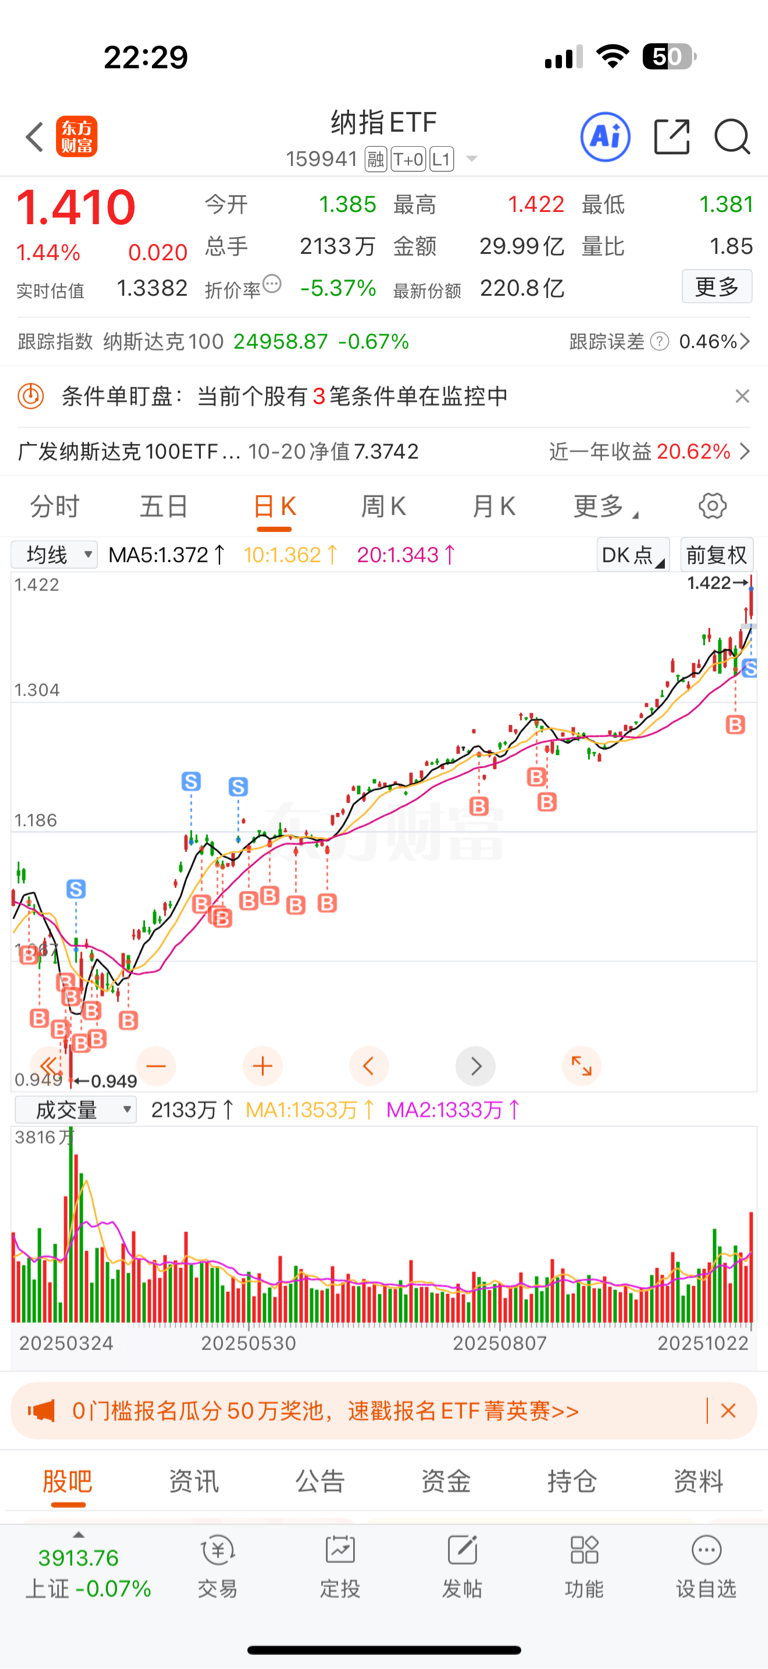The width and height of the screenshot is (768, 1669).
Task: Open search with magnifier icon
Action: [732, 136]
